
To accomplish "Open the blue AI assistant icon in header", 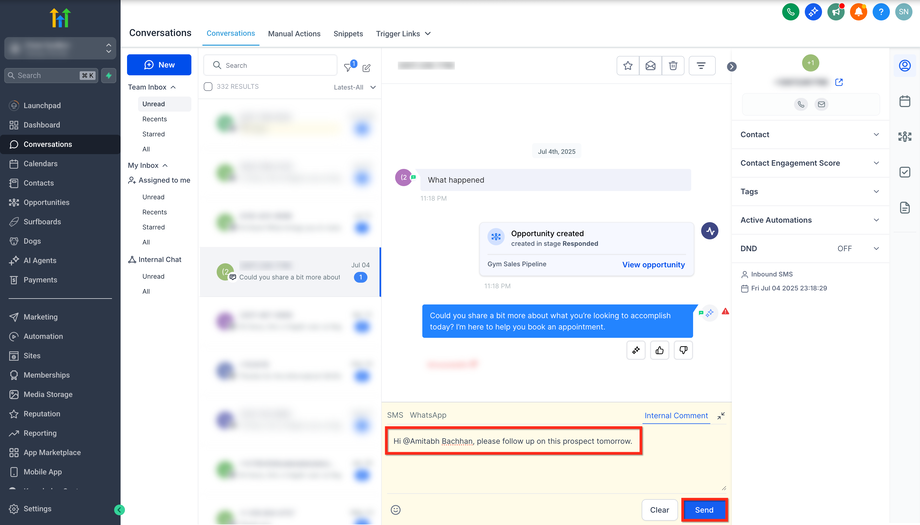I will [x=813, y=12].
